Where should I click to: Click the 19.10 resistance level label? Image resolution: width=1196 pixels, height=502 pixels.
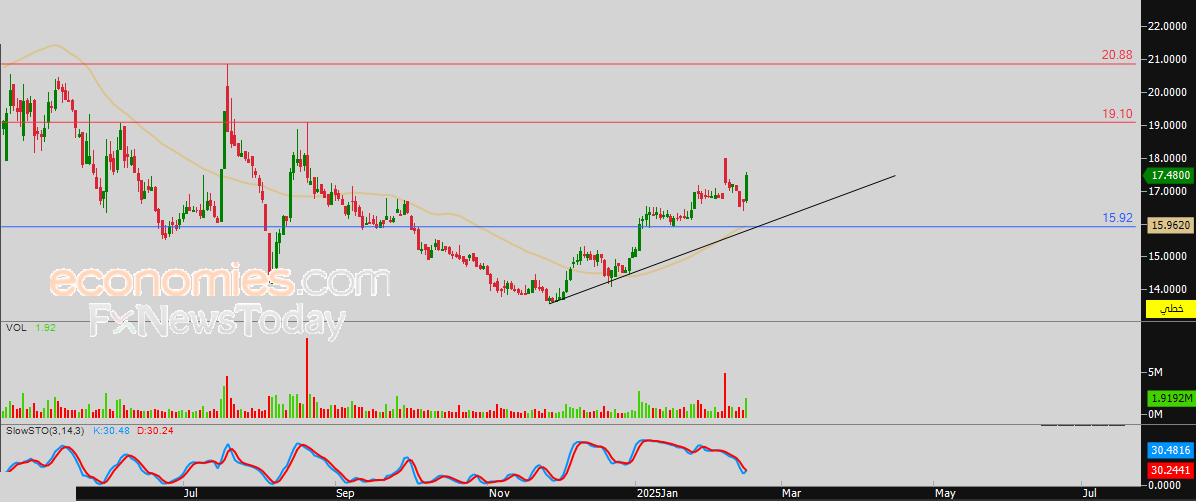[x=1117, y=114]
